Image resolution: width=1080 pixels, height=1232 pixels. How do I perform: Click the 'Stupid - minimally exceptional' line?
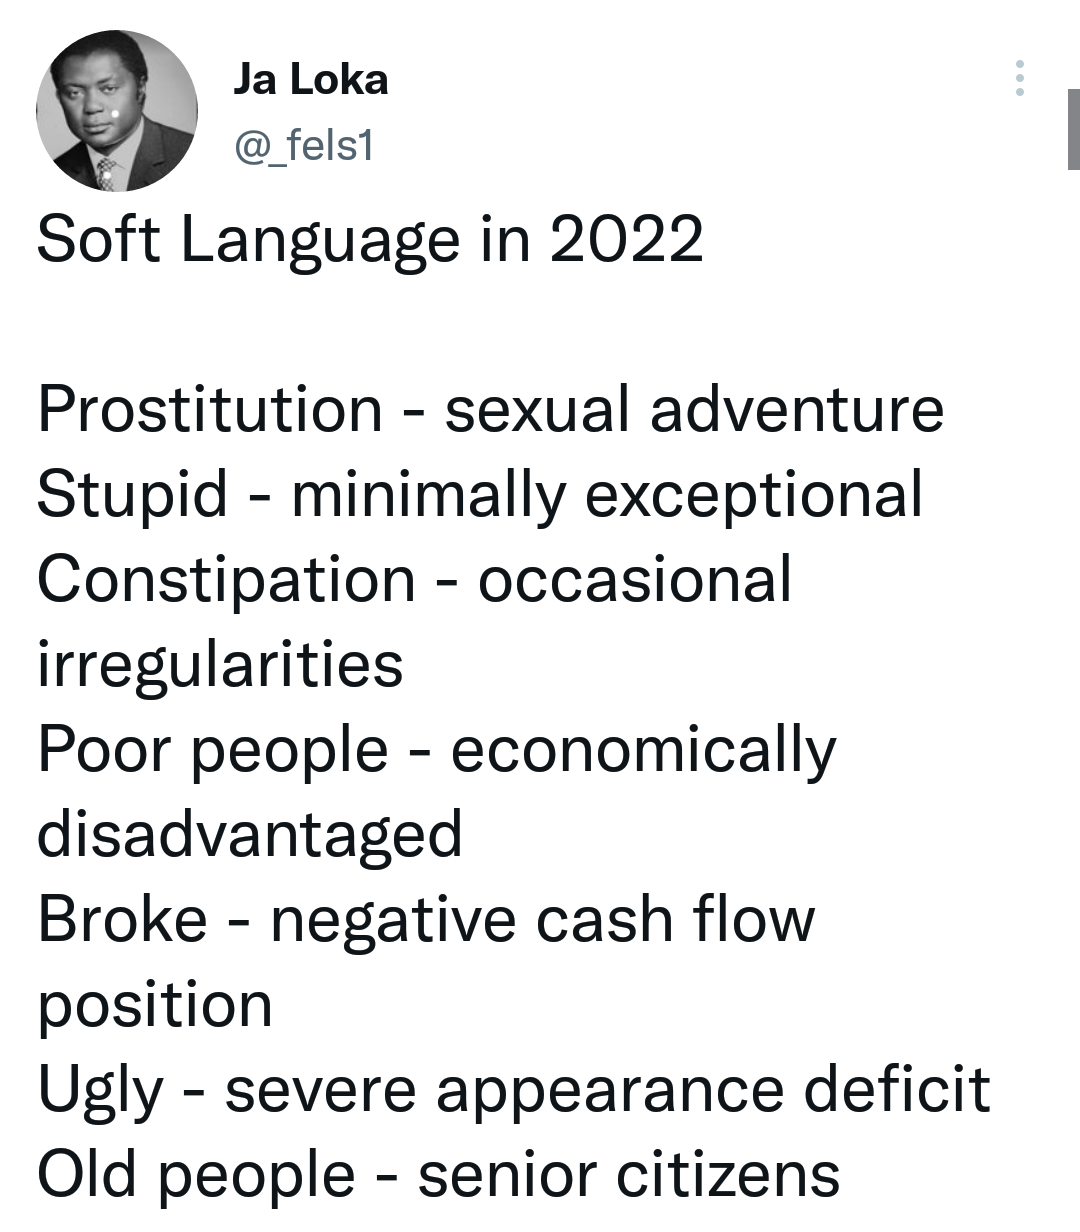tap(480, 495)
